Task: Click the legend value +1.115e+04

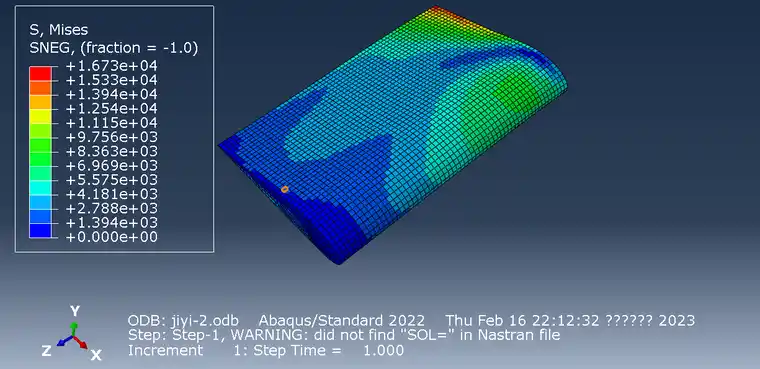Action: (111, 123)
